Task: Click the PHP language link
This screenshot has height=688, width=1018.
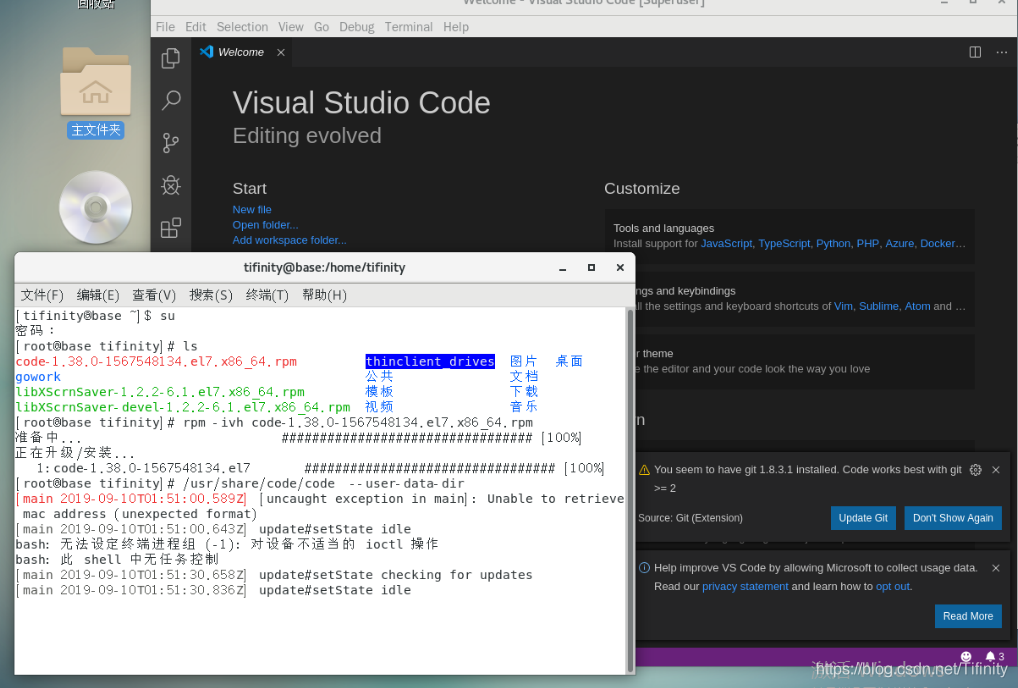Action: coord(868,243)
